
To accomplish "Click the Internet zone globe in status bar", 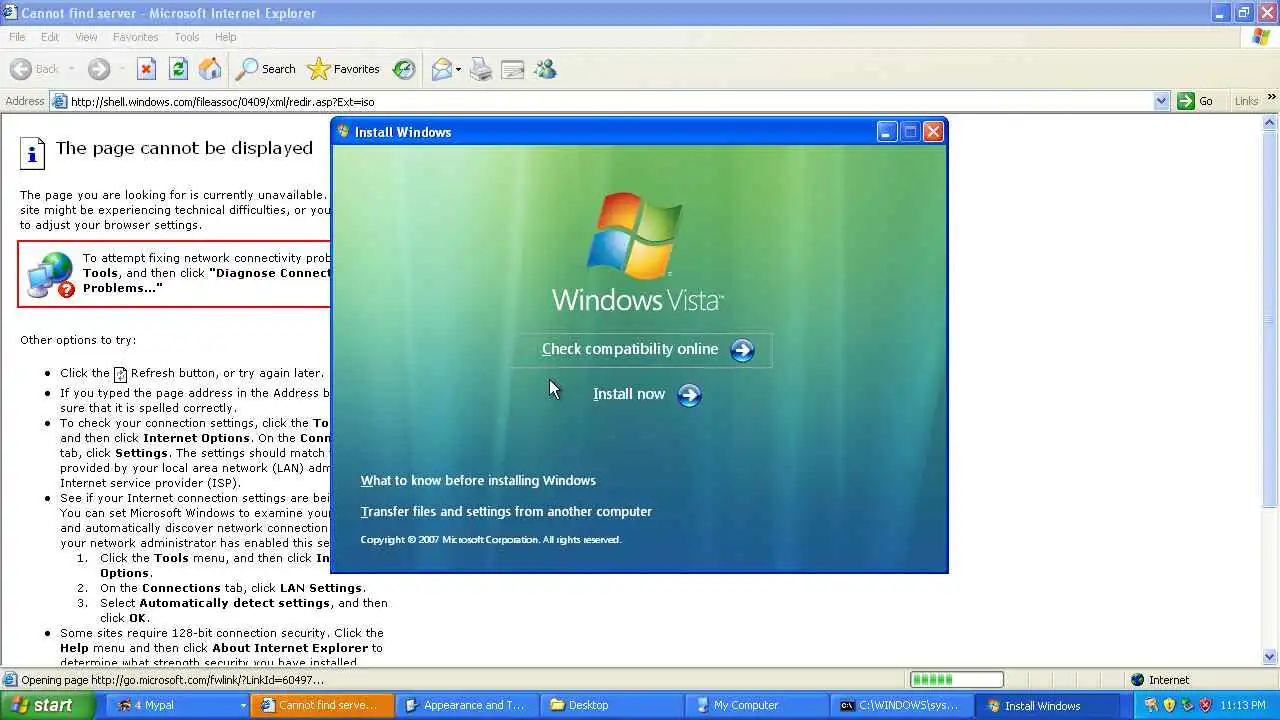I will [x=1138, y=680].
